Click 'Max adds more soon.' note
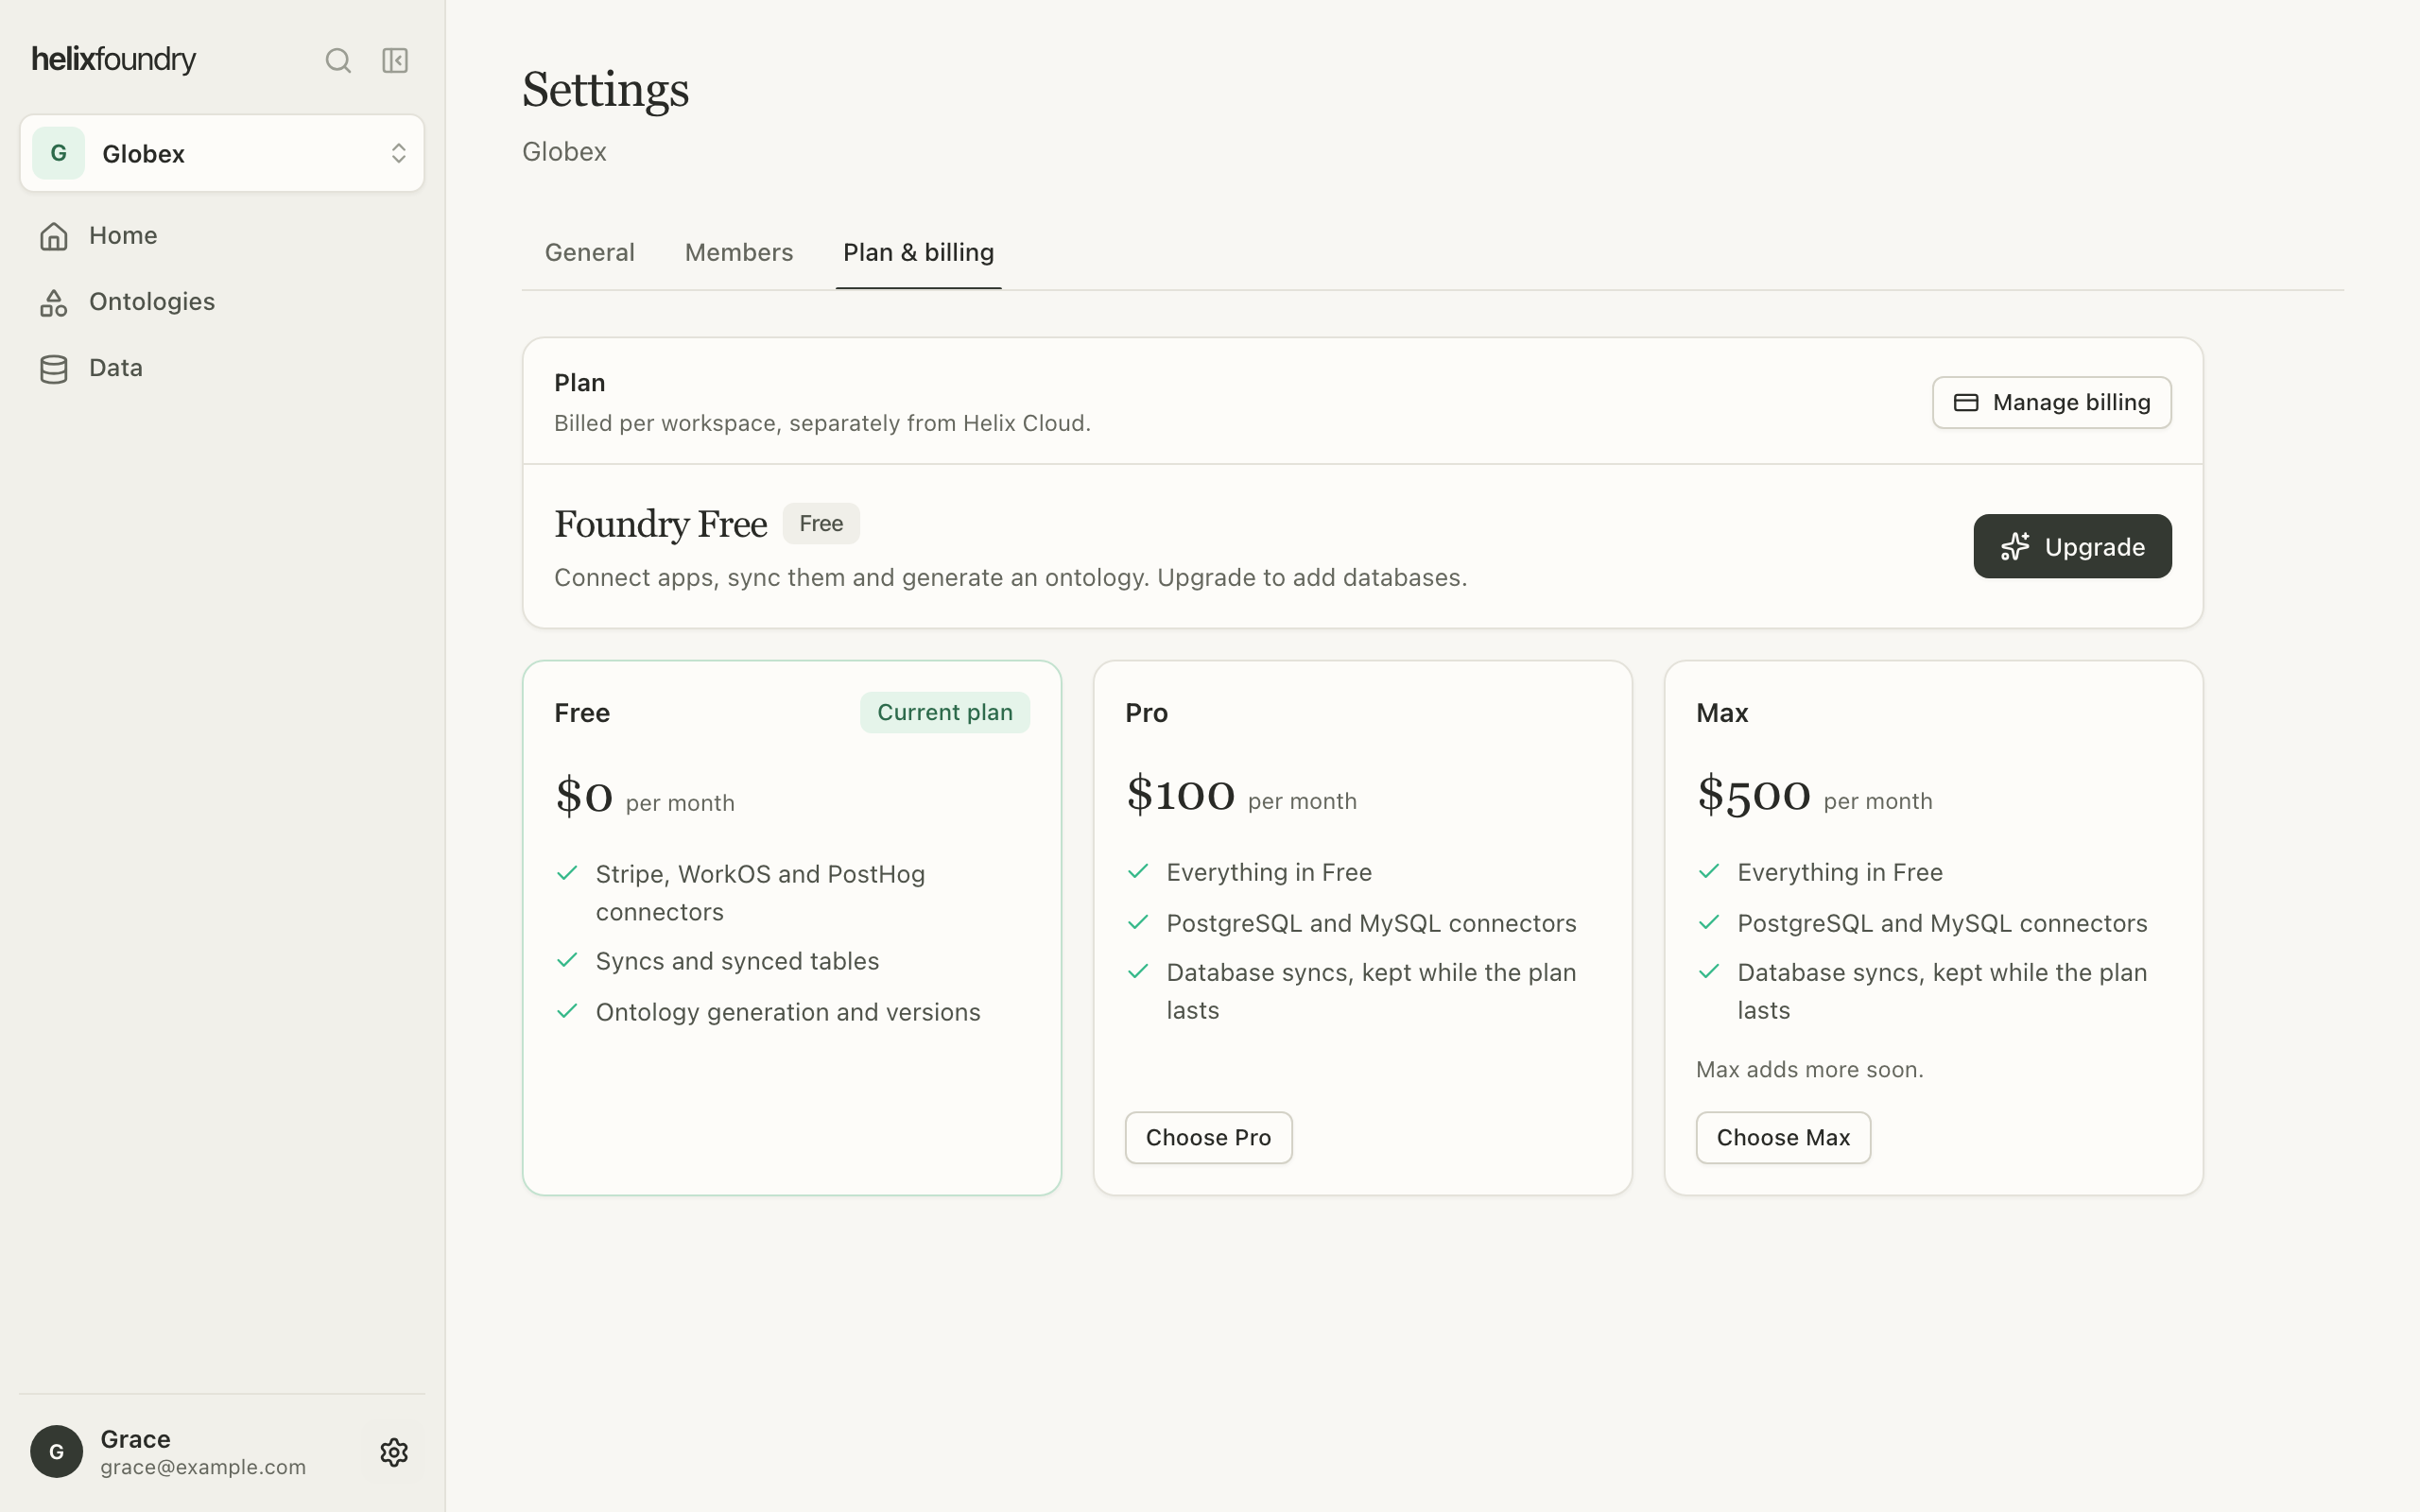 [x=1809, y=1069]
